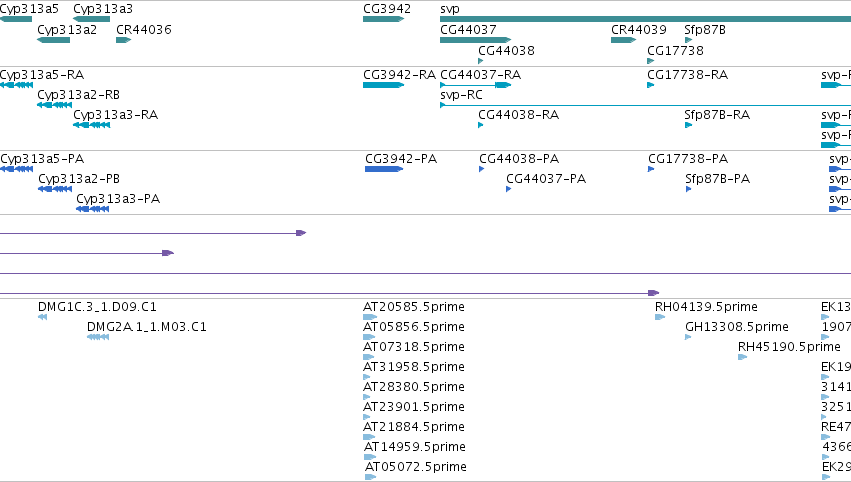Select the CG44037 gene glyph
The width and height of the screenshot is (851, 482).
tap(475, 40)
